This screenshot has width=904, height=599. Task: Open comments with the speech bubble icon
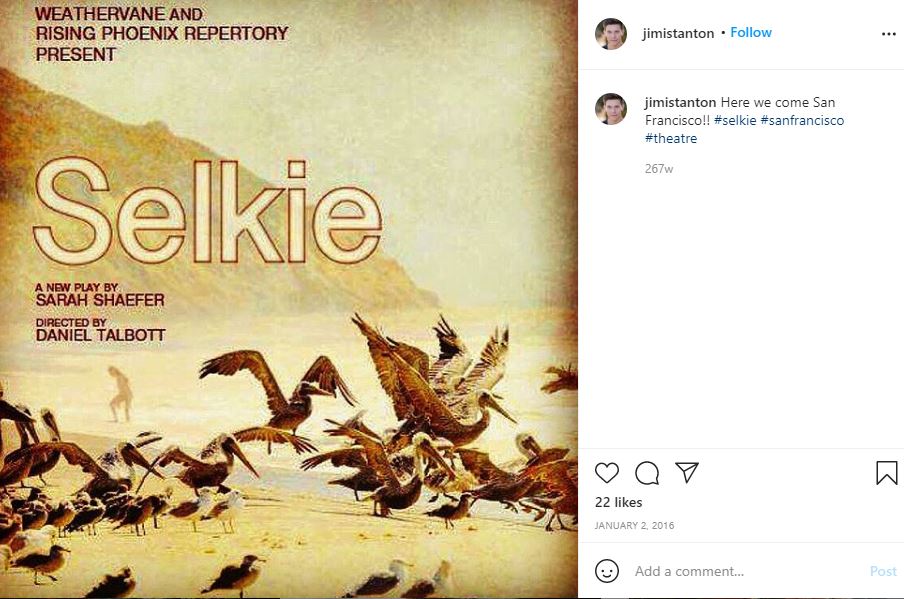click(x=647, y=473)
